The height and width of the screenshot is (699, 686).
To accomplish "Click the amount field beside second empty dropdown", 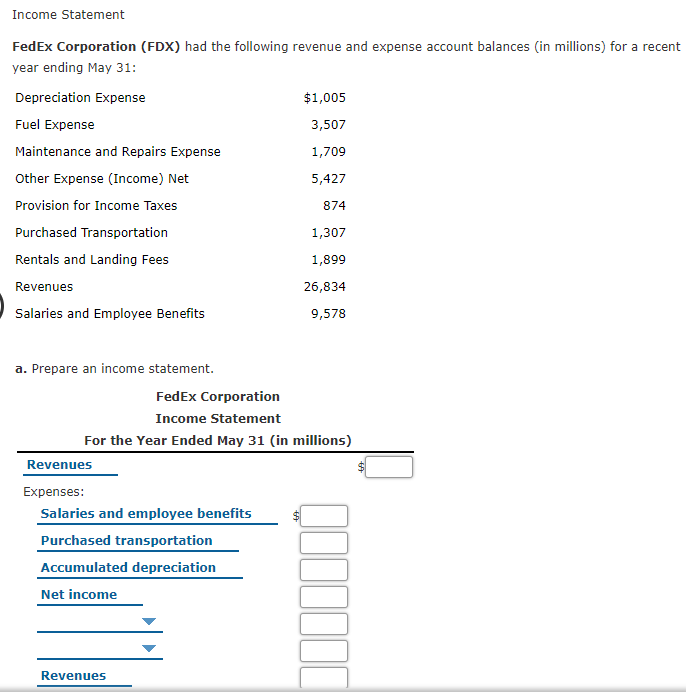I will pos(324,651).
